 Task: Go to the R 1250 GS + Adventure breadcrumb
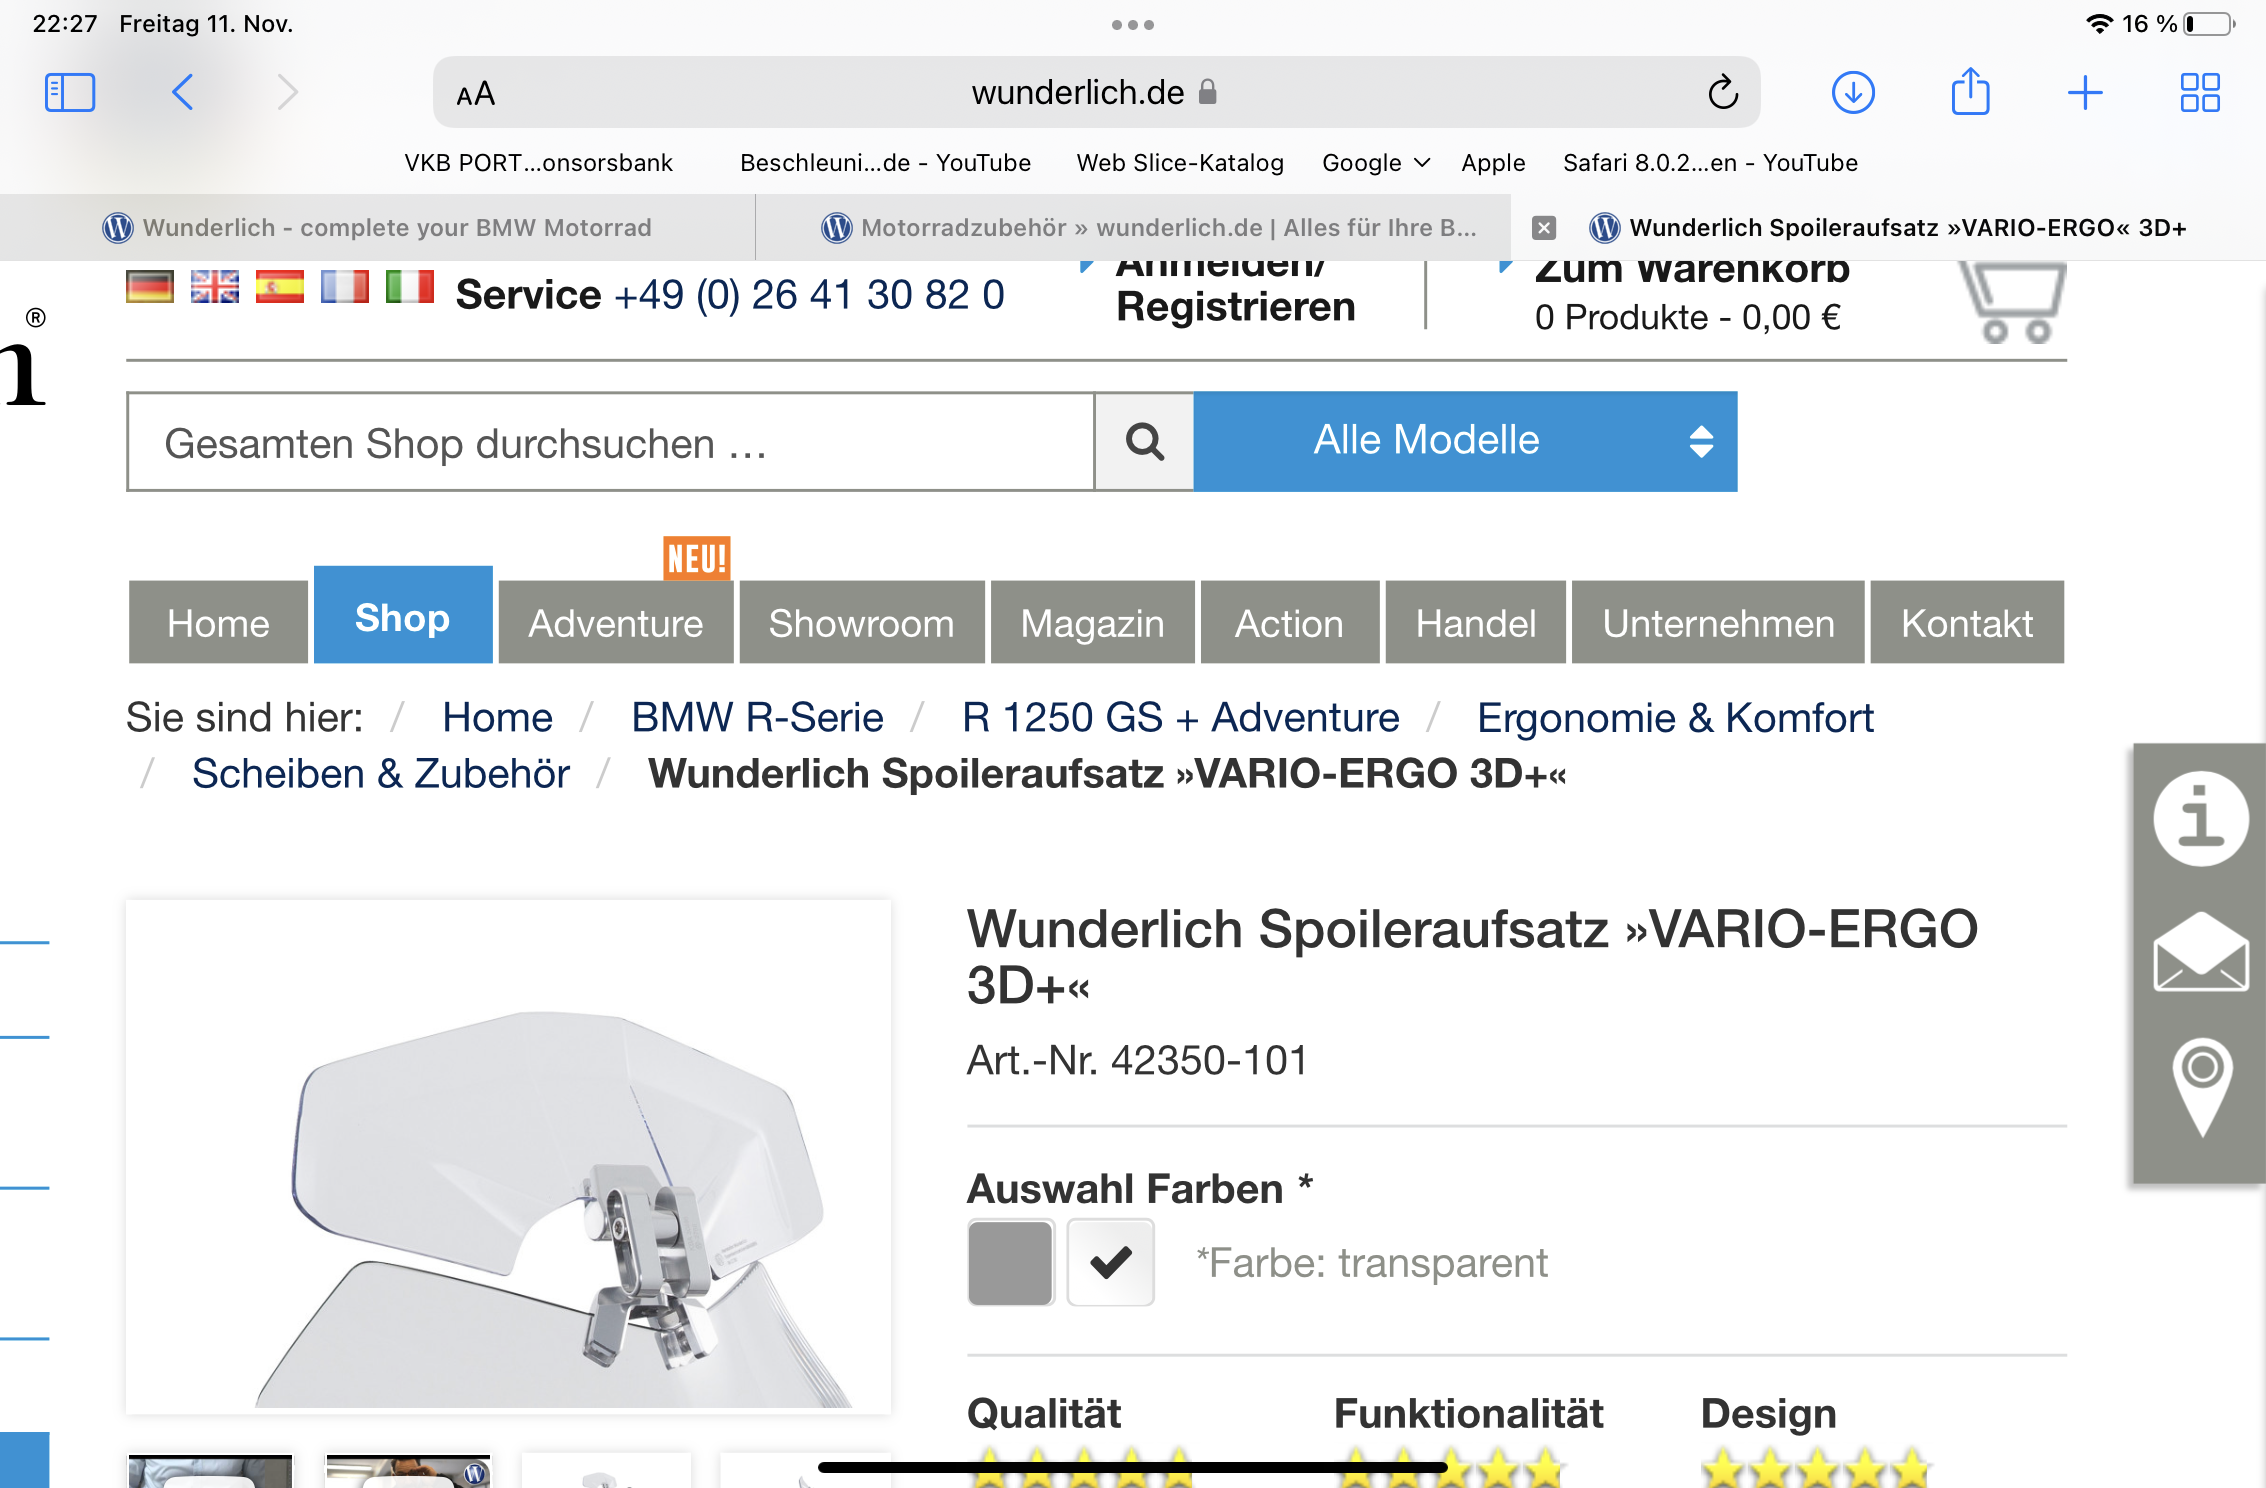point(1180,718)
